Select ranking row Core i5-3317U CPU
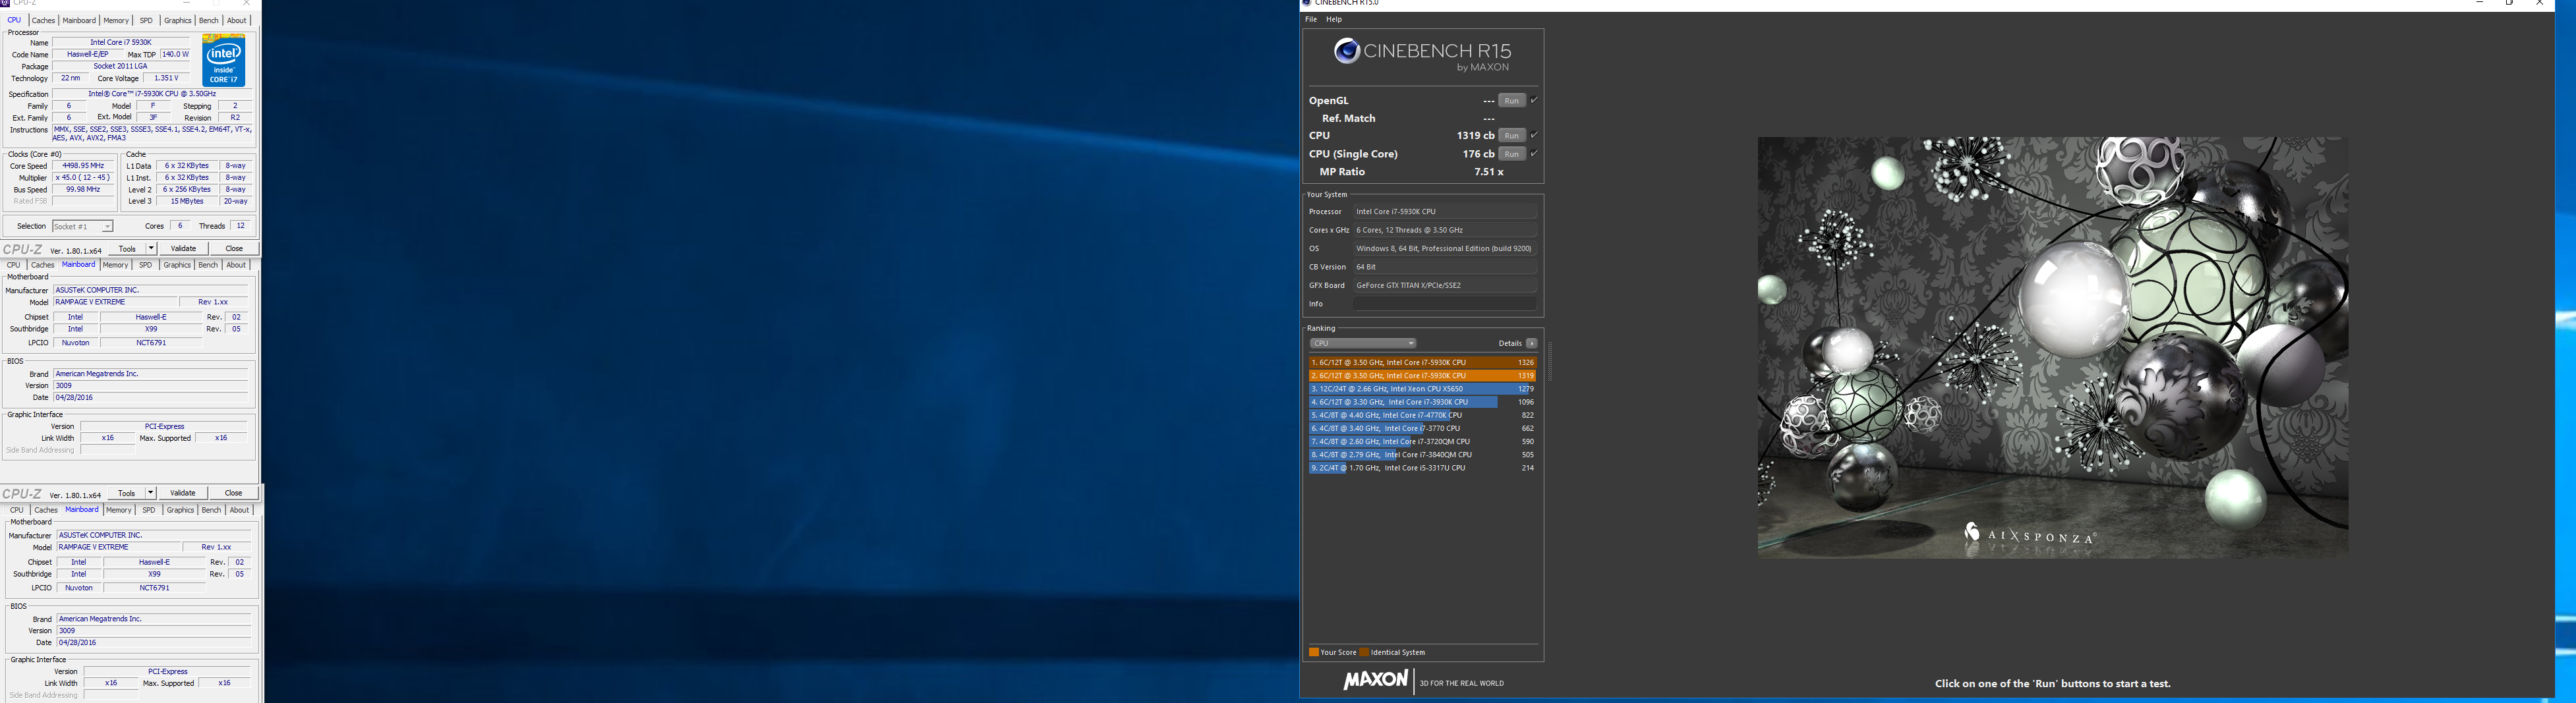This screenshot has height=703, width=2576. [1422, 467]
